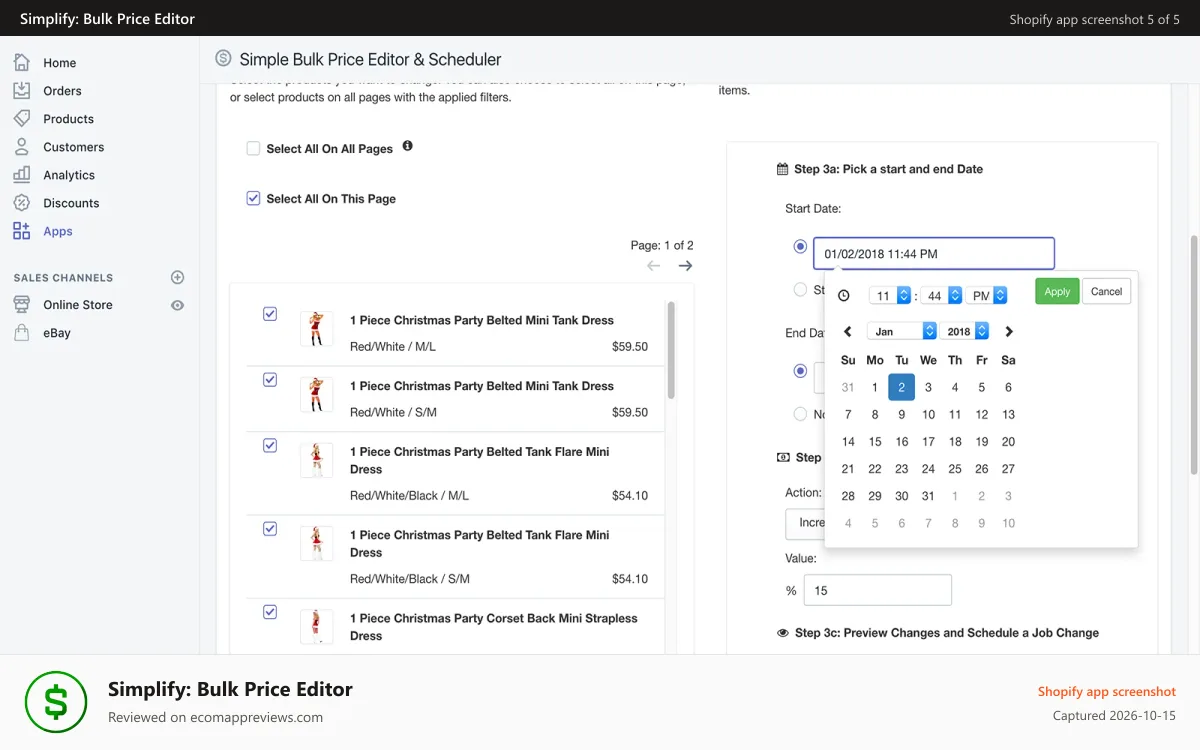Click the Cancel button in date picker
Viewport: 1200px width, 750px height.
1106,291
